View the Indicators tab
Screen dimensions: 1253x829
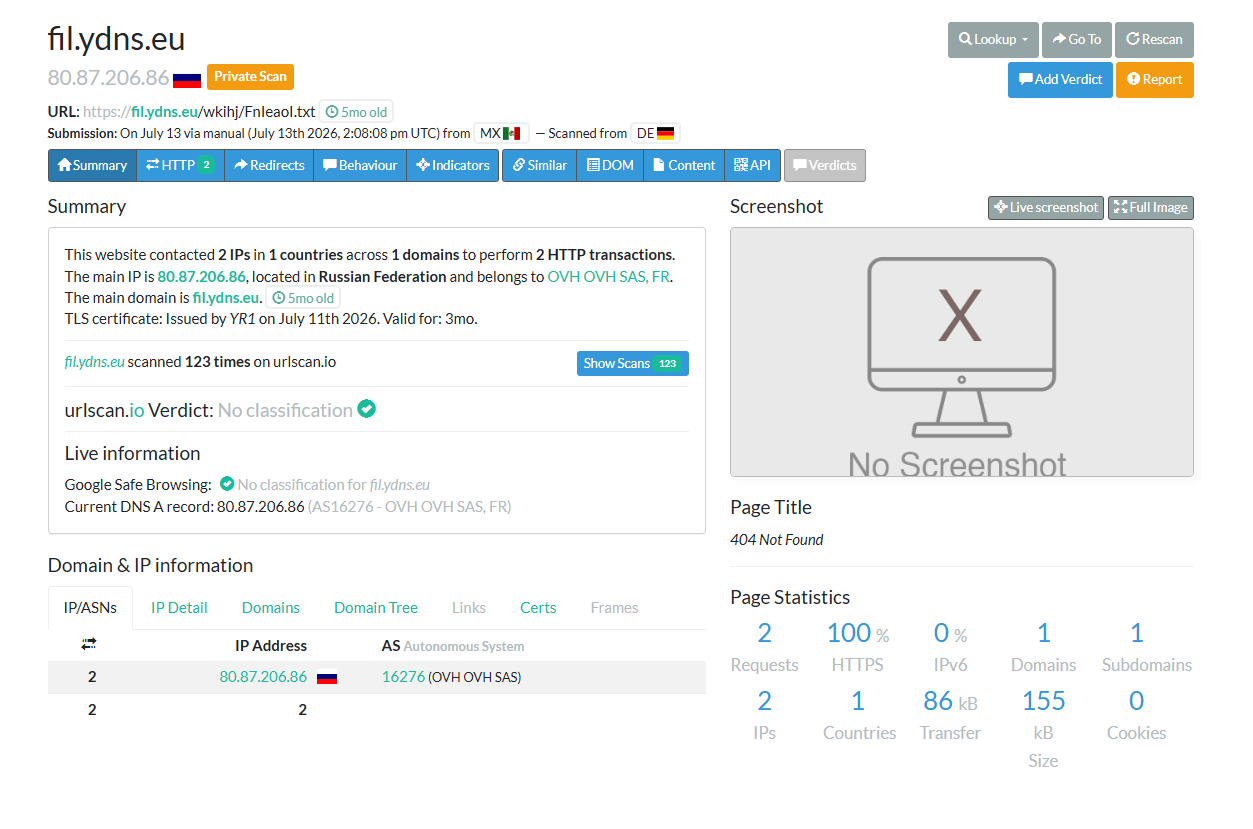(453, 165)
